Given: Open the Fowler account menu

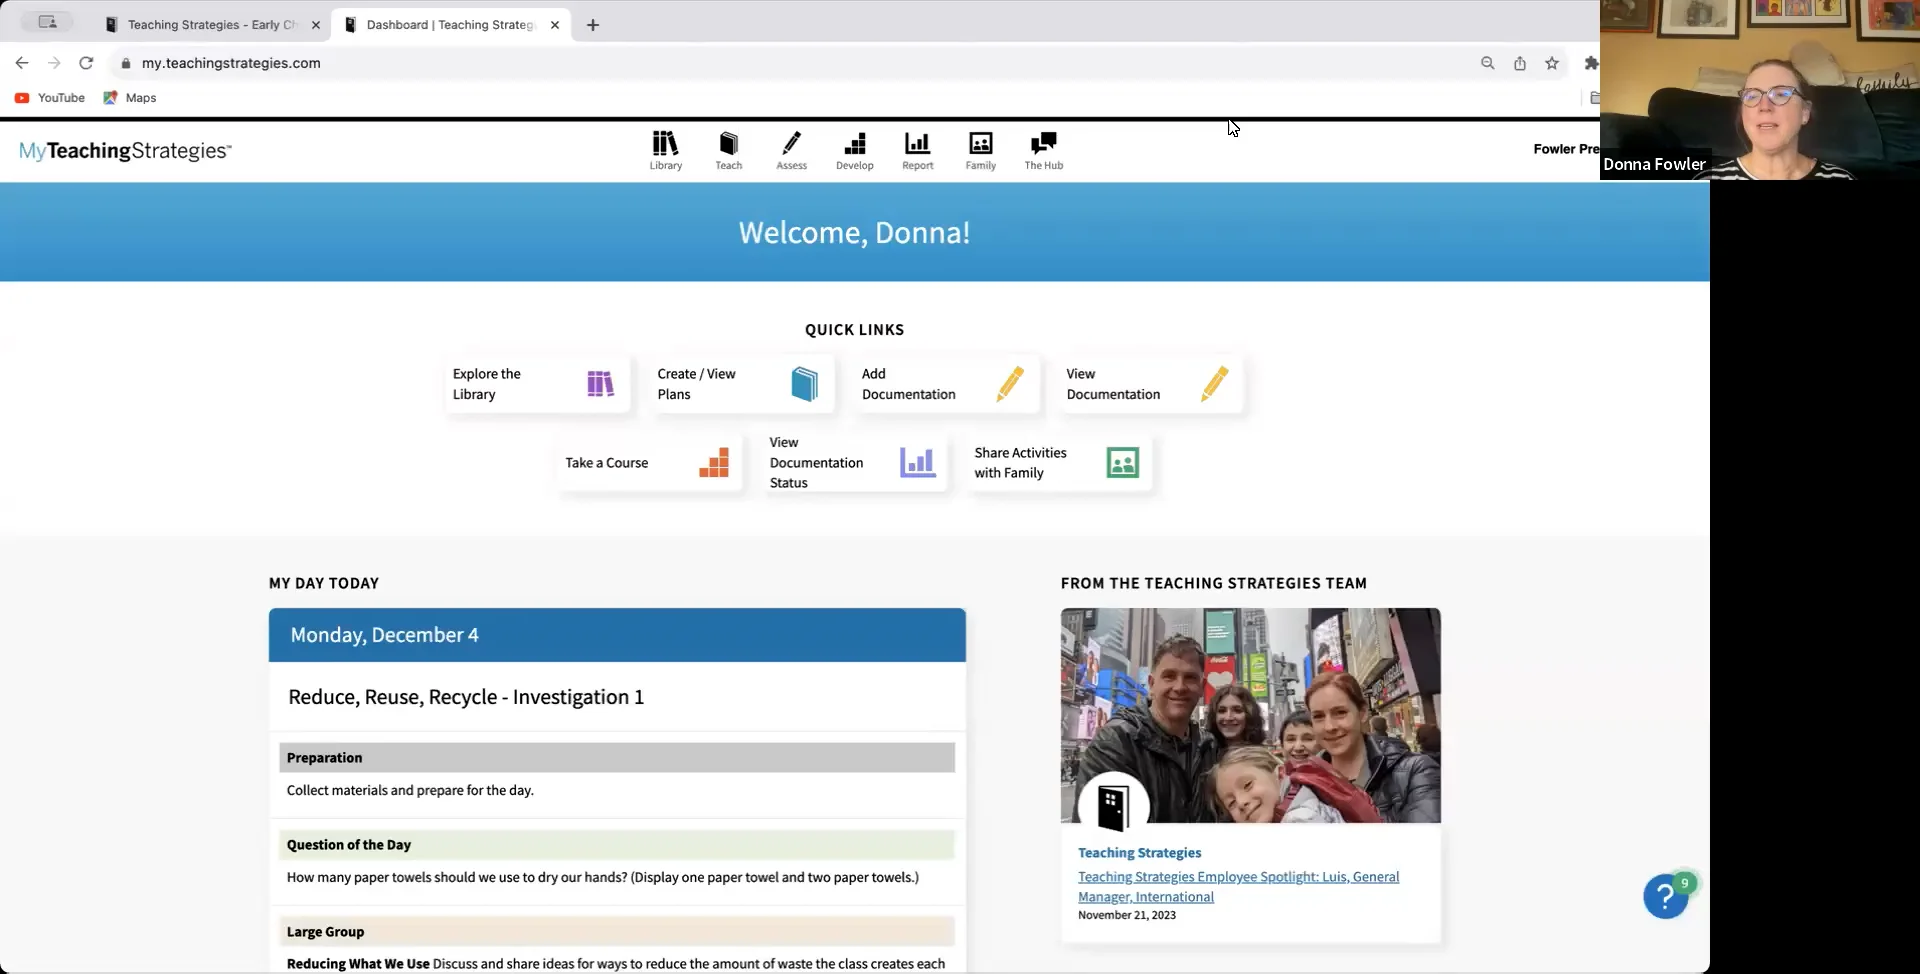Looking at the screenshot, I should coord(1565,148).
